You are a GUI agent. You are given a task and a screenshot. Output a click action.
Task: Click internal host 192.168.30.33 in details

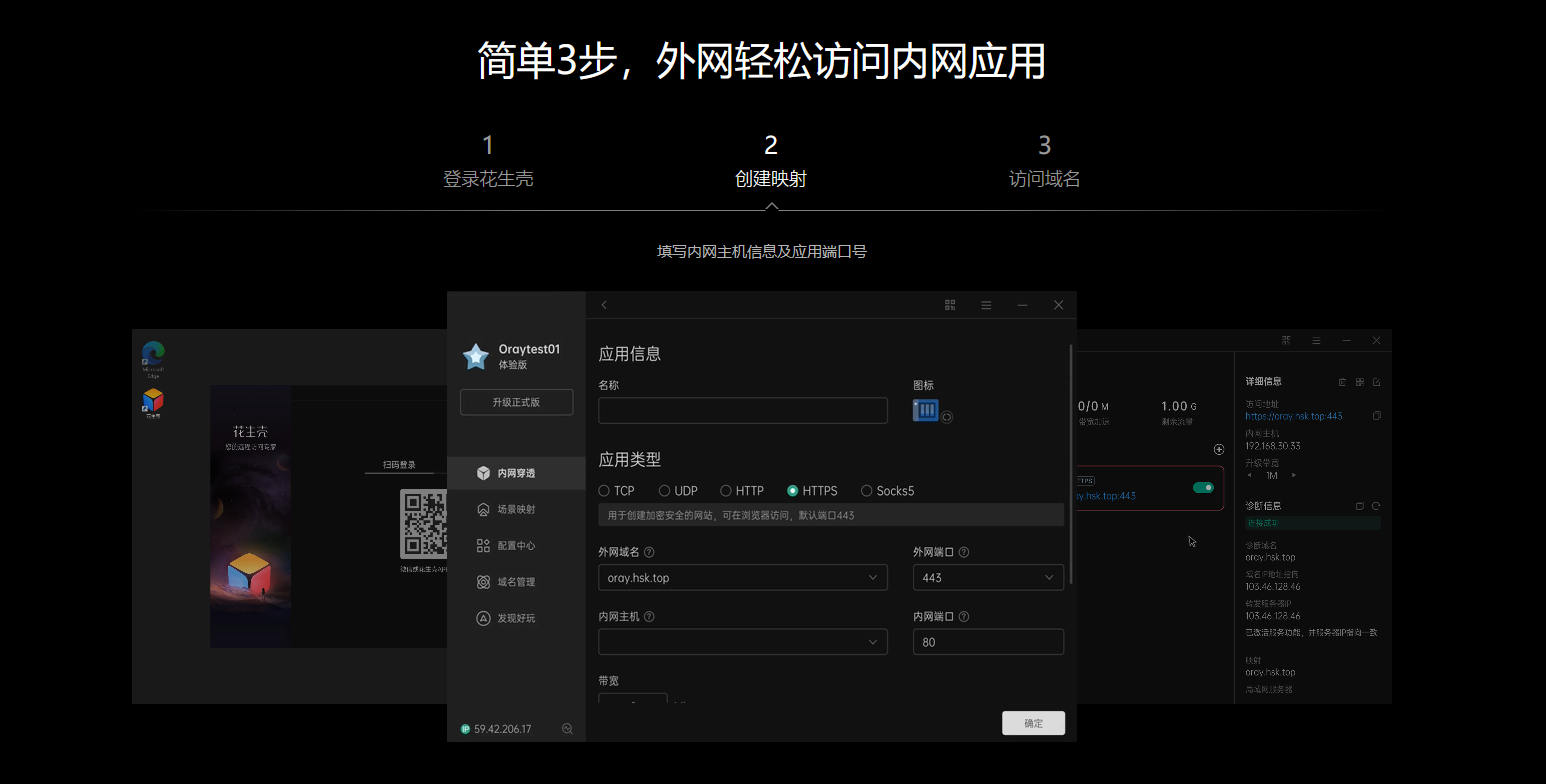point(1272,446)
